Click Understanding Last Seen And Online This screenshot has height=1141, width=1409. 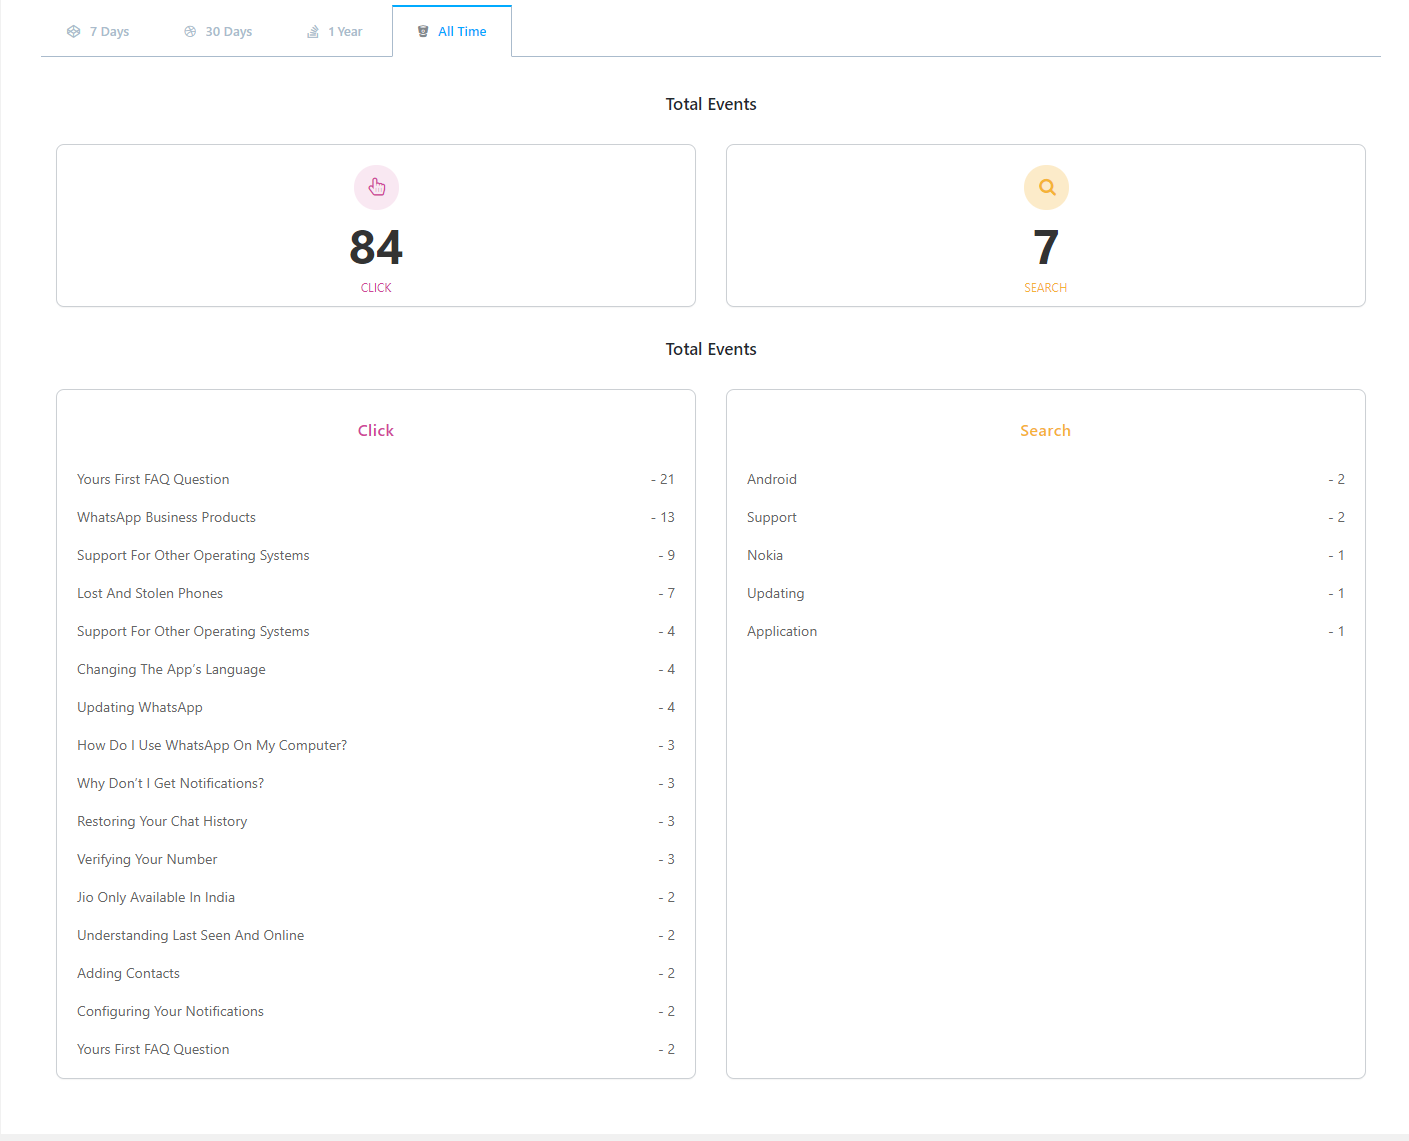click(190, 936)
